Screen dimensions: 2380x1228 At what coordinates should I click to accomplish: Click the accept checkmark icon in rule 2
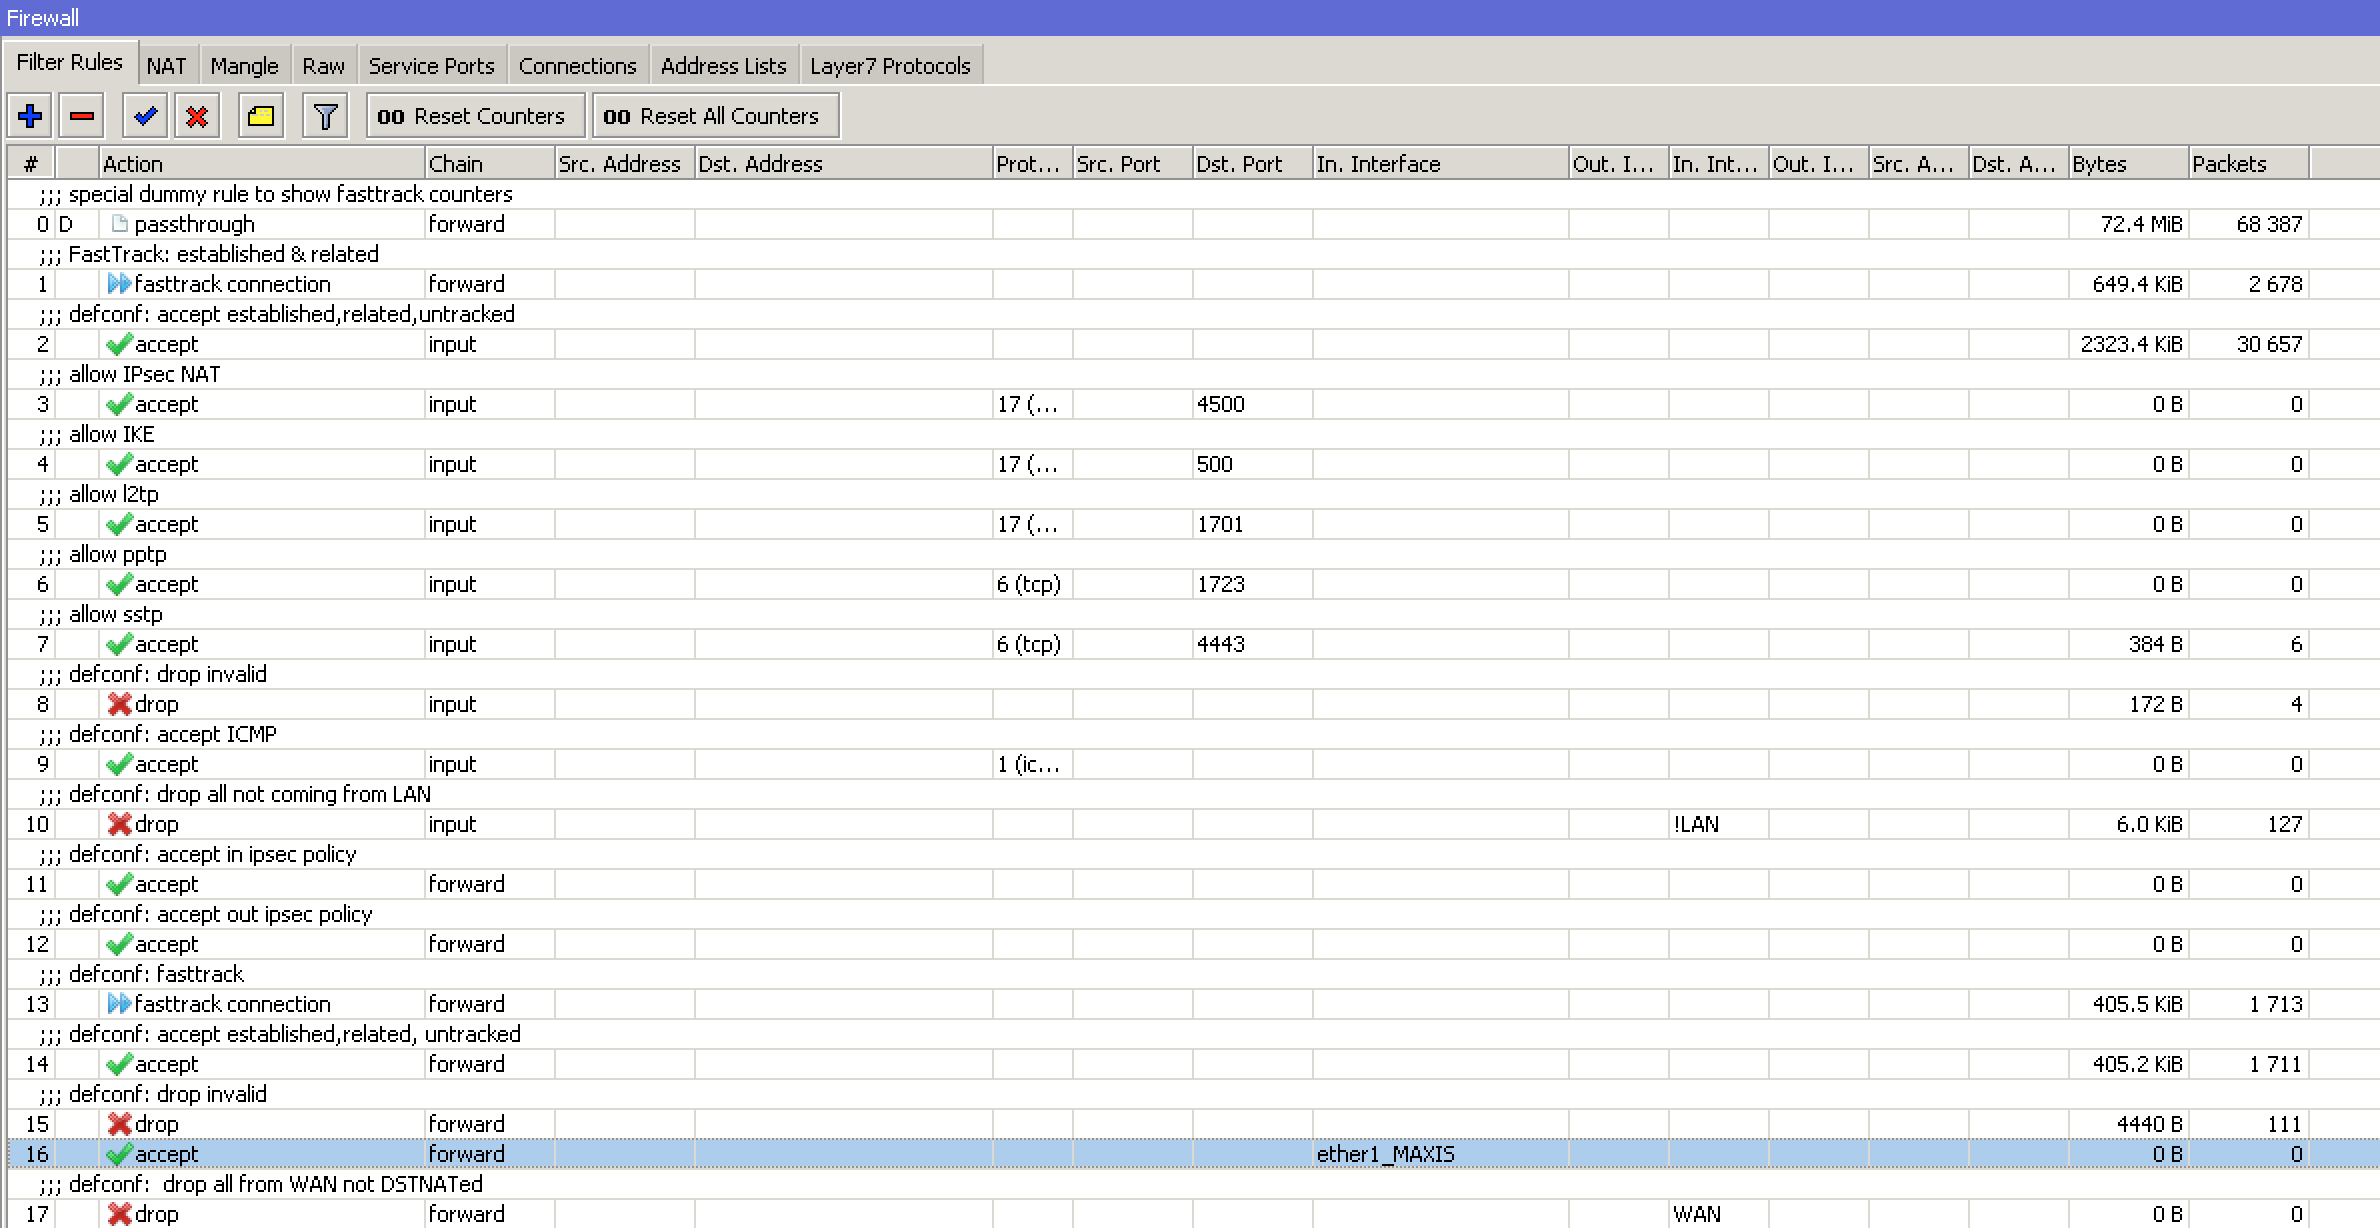[x=119, y=344]
